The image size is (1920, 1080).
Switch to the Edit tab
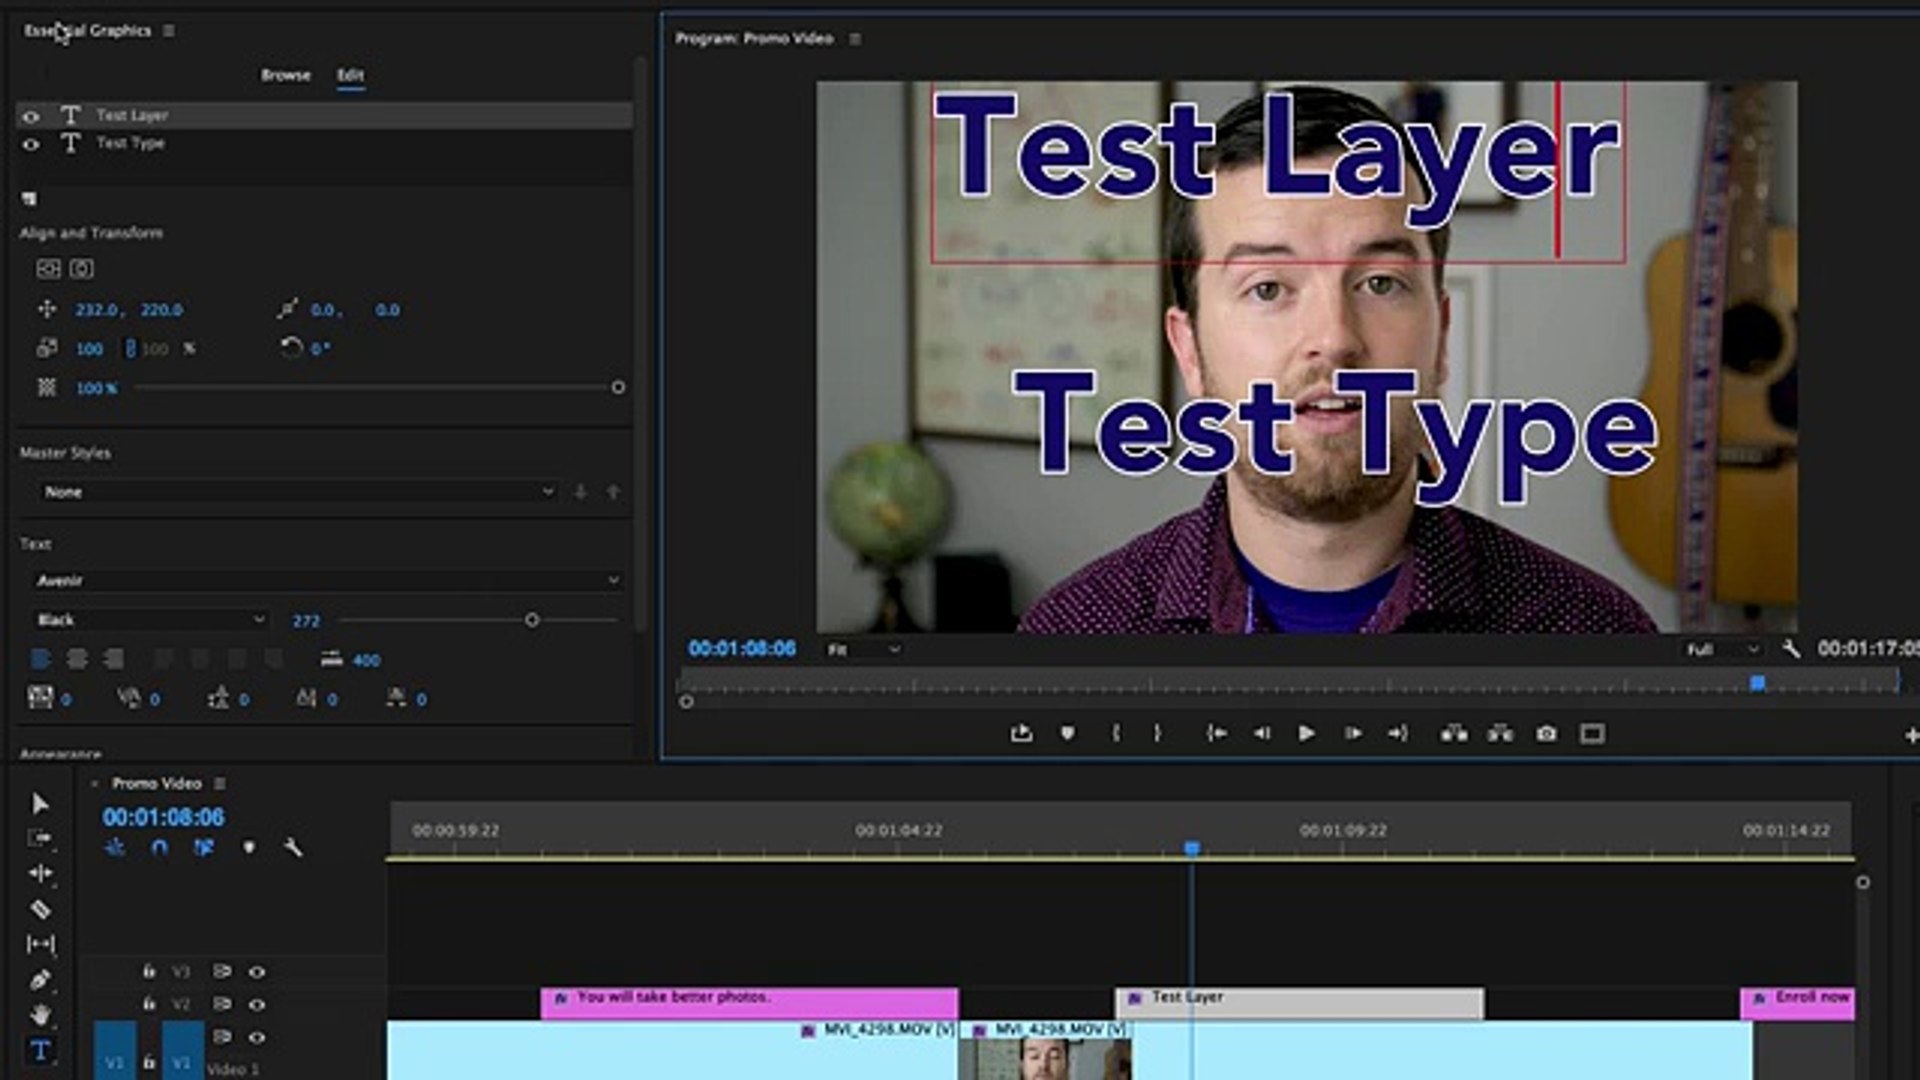coord(350,75)
